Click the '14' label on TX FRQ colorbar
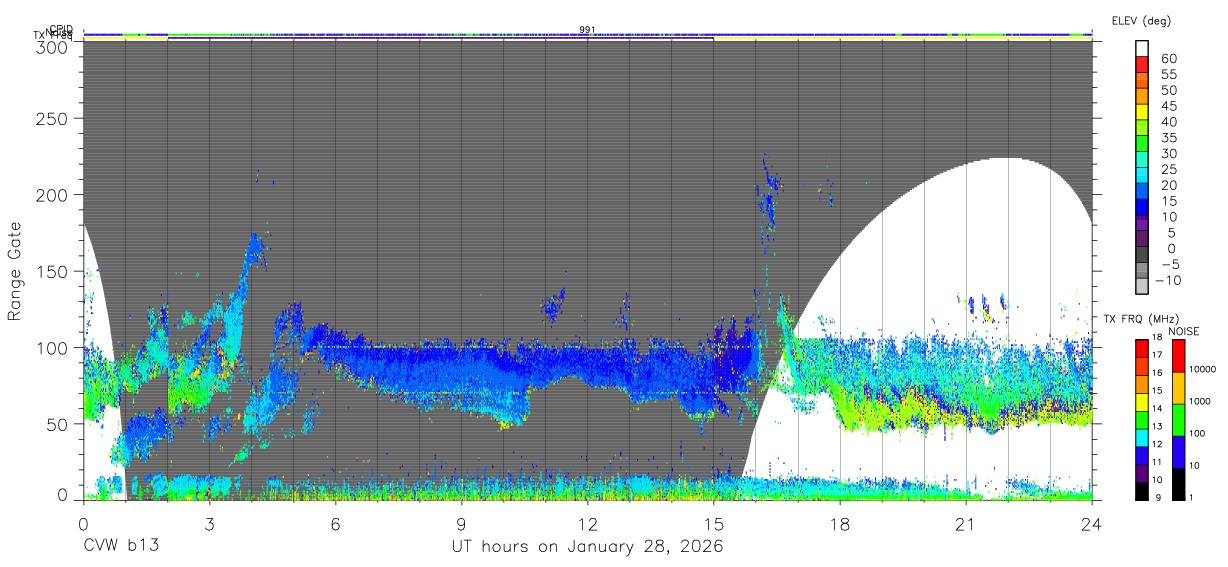This screenshot has height=567, width=1228. 1157,408
